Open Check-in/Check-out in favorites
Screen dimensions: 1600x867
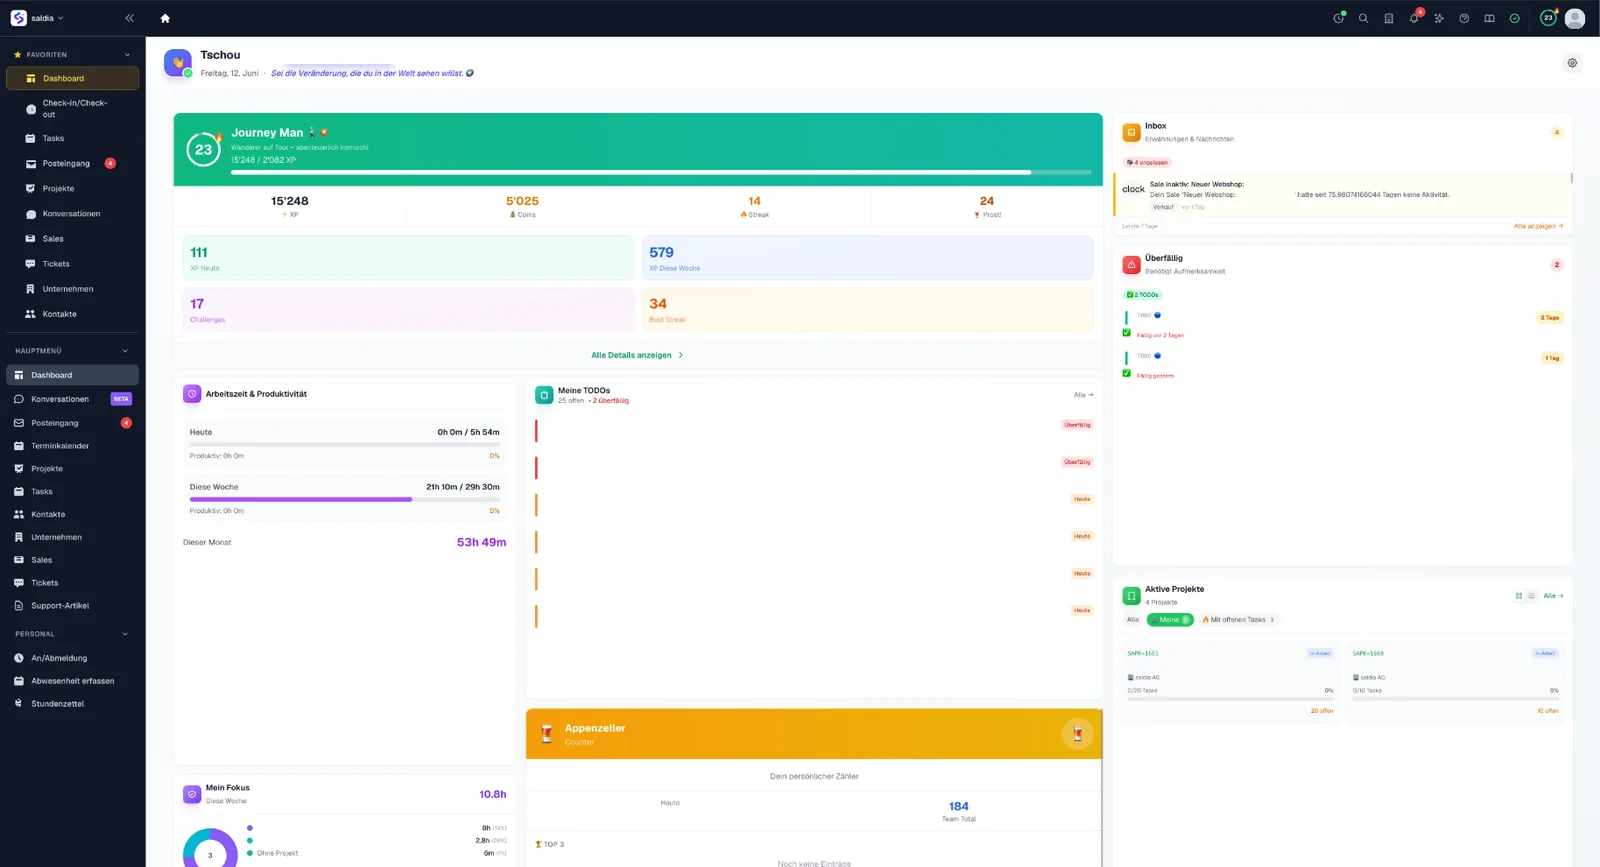[x=72, y=109]
